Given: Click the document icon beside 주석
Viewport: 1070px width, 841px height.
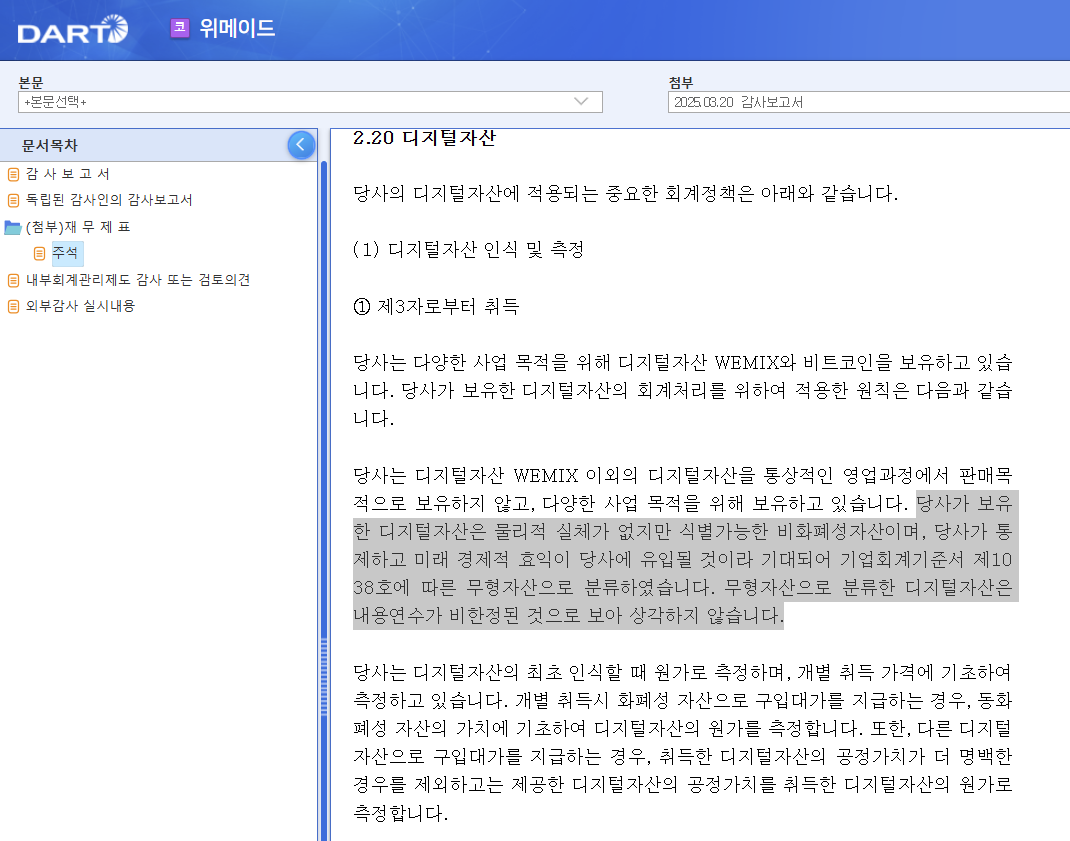Looking at the screenshot, I should point(41,252).
